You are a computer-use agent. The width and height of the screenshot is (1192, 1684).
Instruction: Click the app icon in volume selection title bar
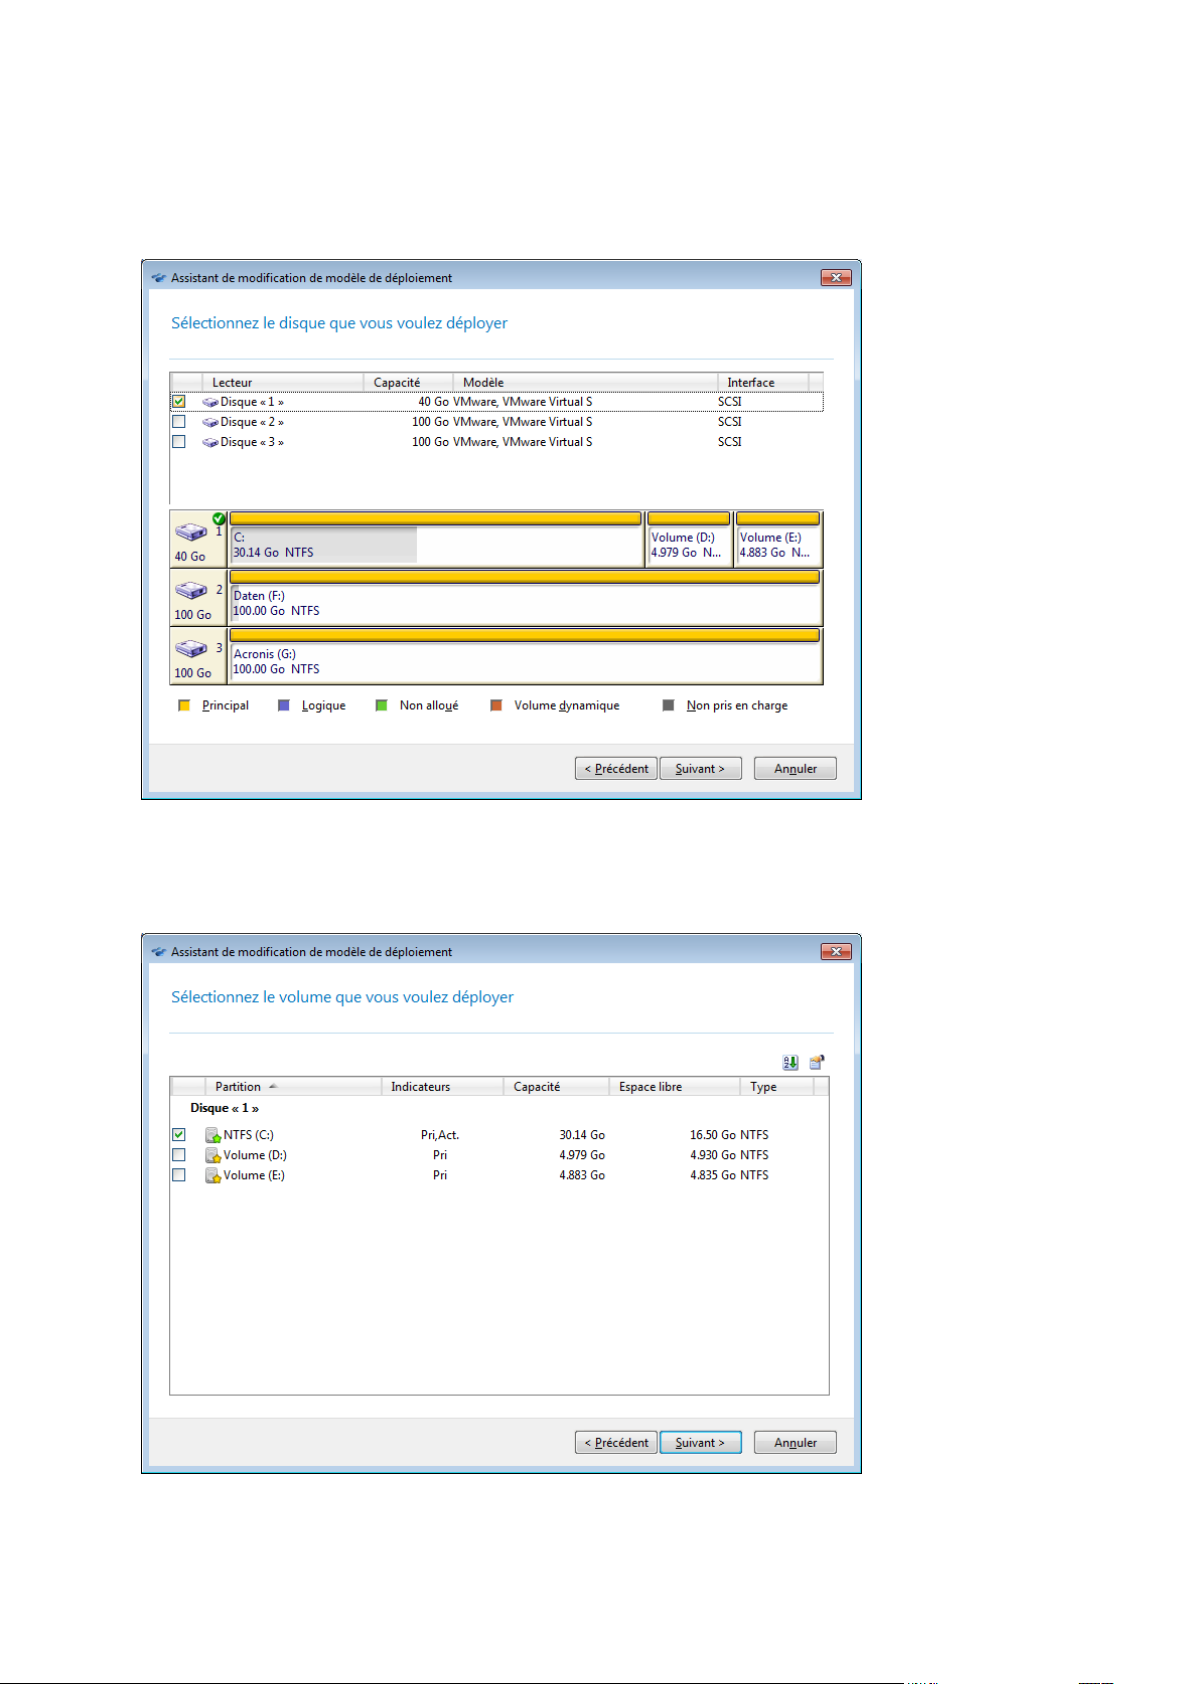(x=158, y=952)
